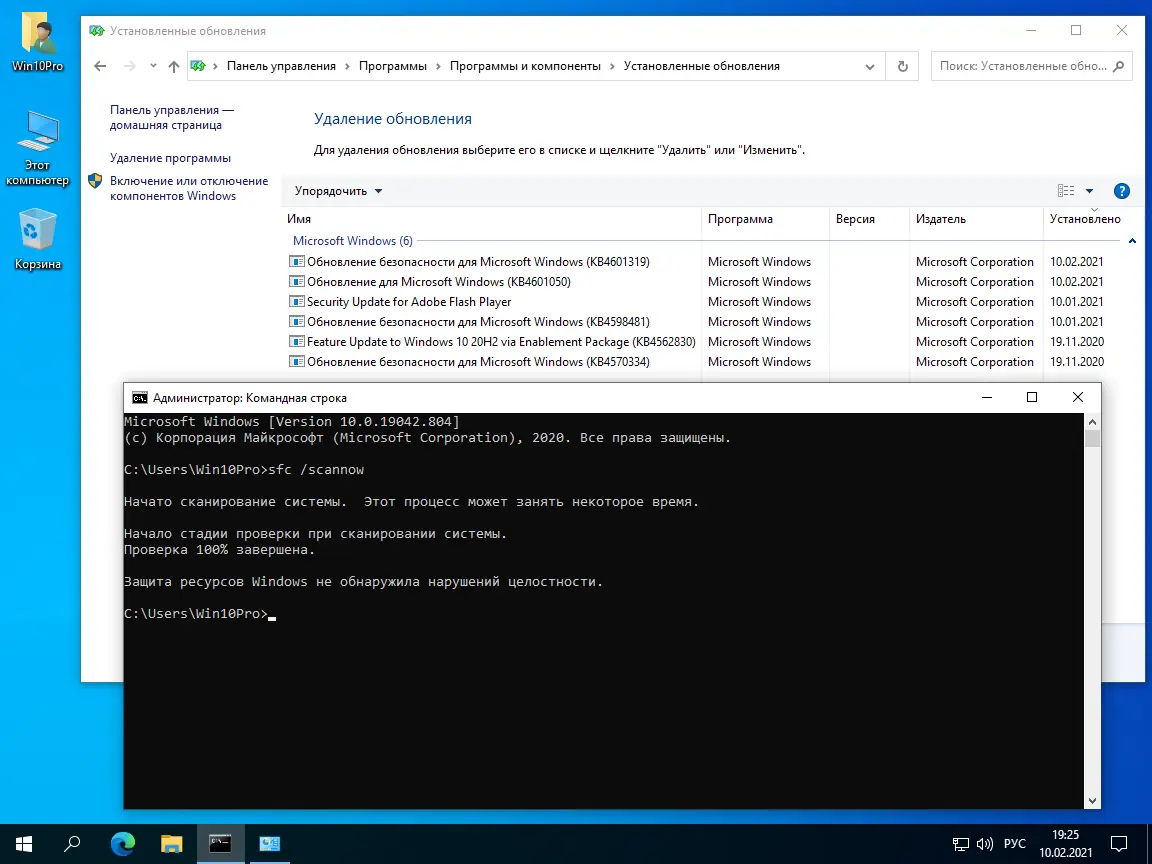This screenshot has height=864, width=1152.
Task: Open 'Win10Pro' desktop folder icon
Action: tap(37, 43)
